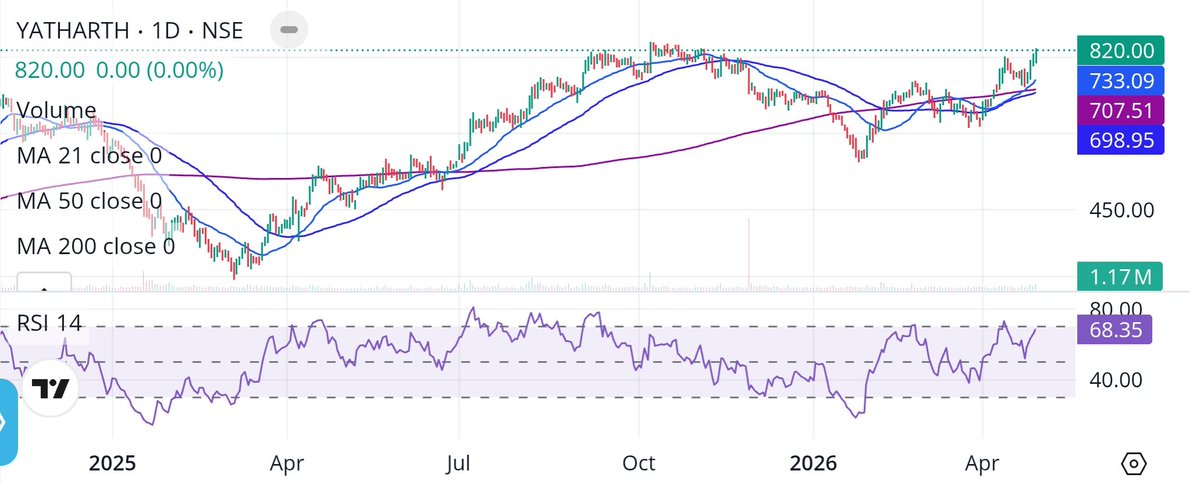Open chart settings hexagon icon
This screenshot has width=1200, height=485.
(x=1133, y=464)
